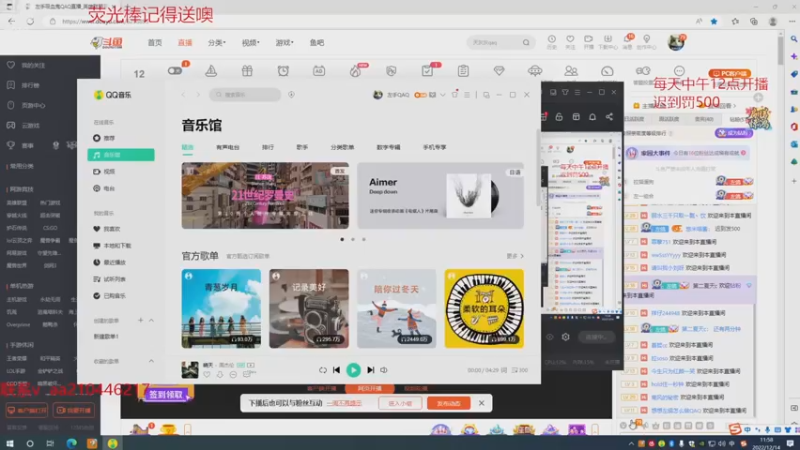Image resolution: width=800 pixels, height=450 pixels.
Task: Open 最近播放 in QQ Music sidebar
Action: (x=121, y=262)
